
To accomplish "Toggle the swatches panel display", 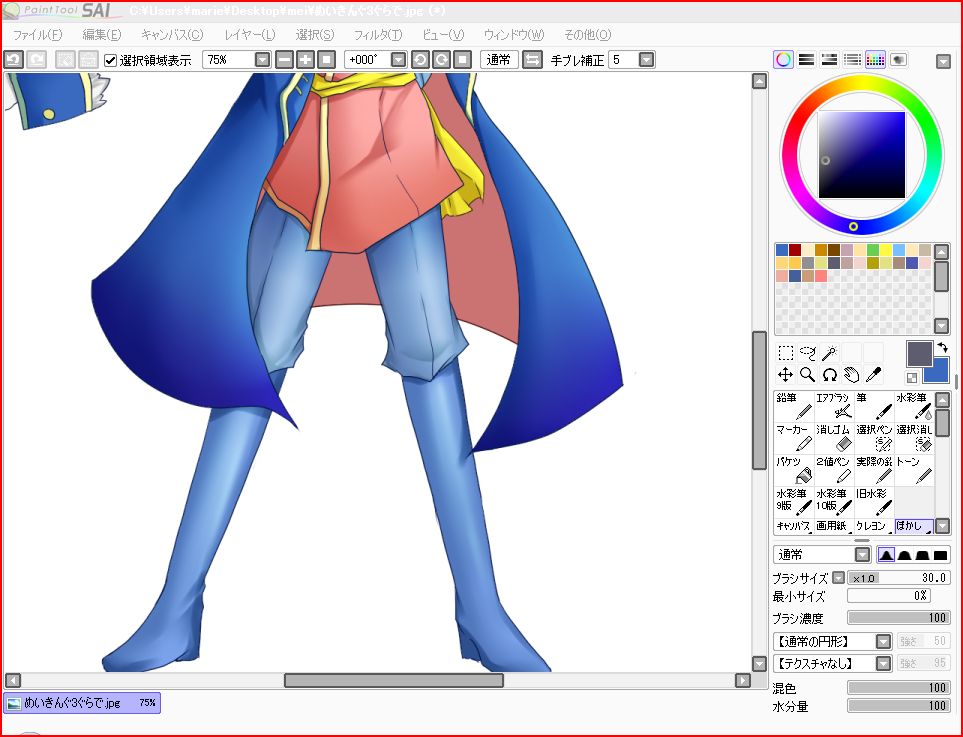I will [x=875, y=60].
